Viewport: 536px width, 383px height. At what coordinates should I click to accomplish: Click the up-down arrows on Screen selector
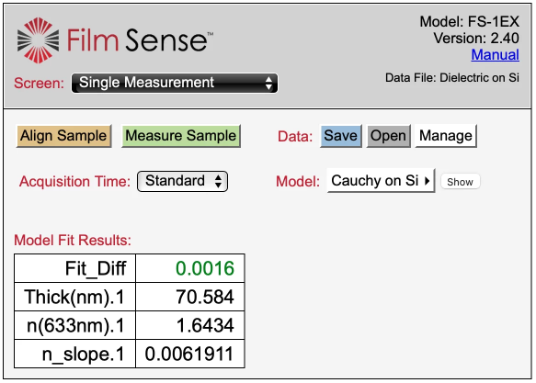click(x=269, y=83)
